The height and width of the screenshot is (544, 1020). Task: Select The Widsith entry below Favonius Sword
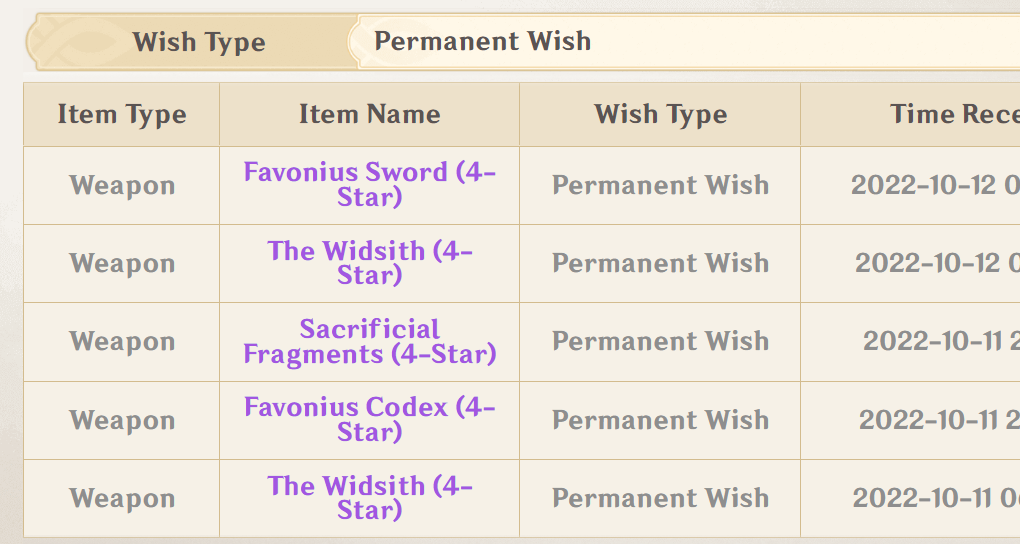369,263
